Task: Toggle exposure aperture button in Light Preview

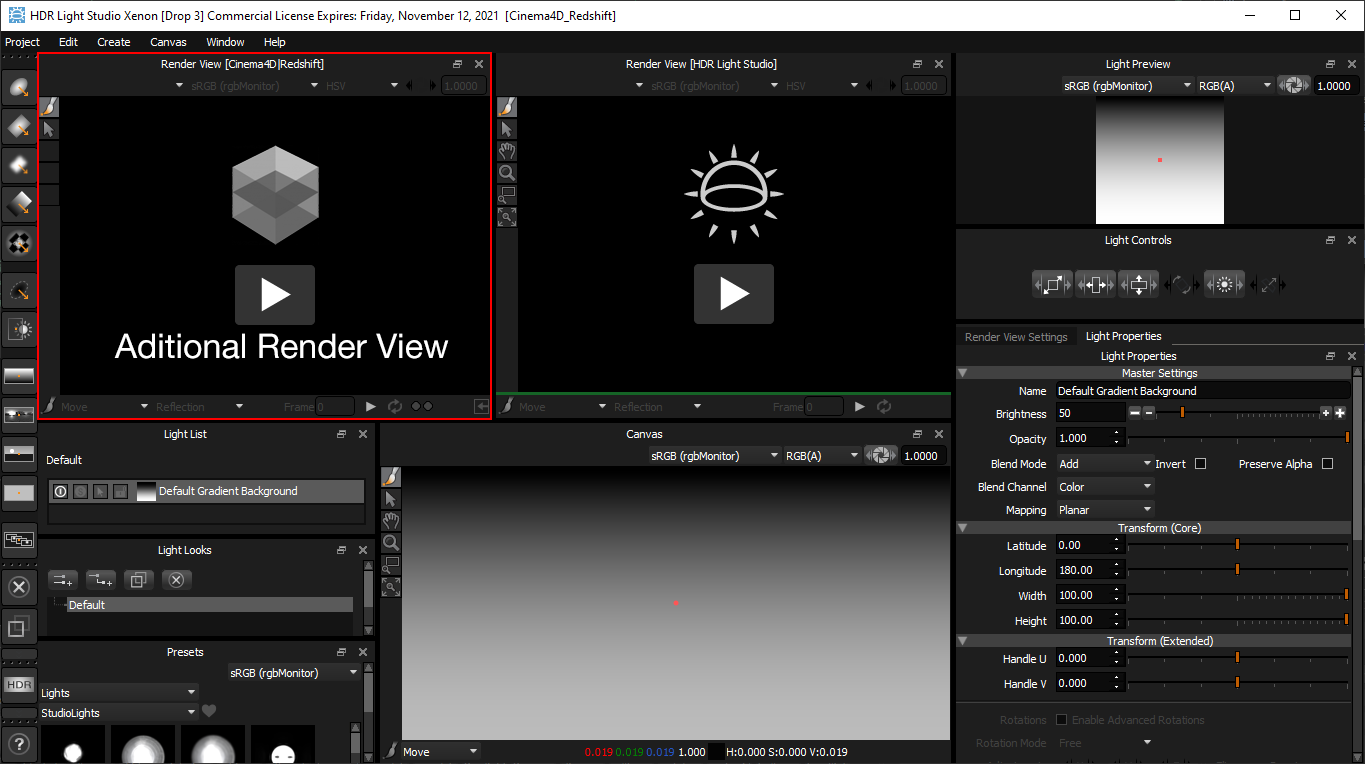Action: 1293,86
